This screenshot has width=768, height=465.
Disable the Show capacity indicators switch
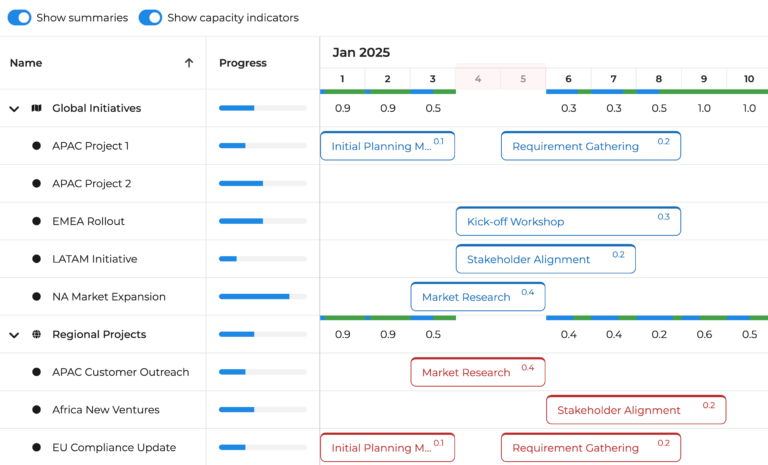click(150, 18)
